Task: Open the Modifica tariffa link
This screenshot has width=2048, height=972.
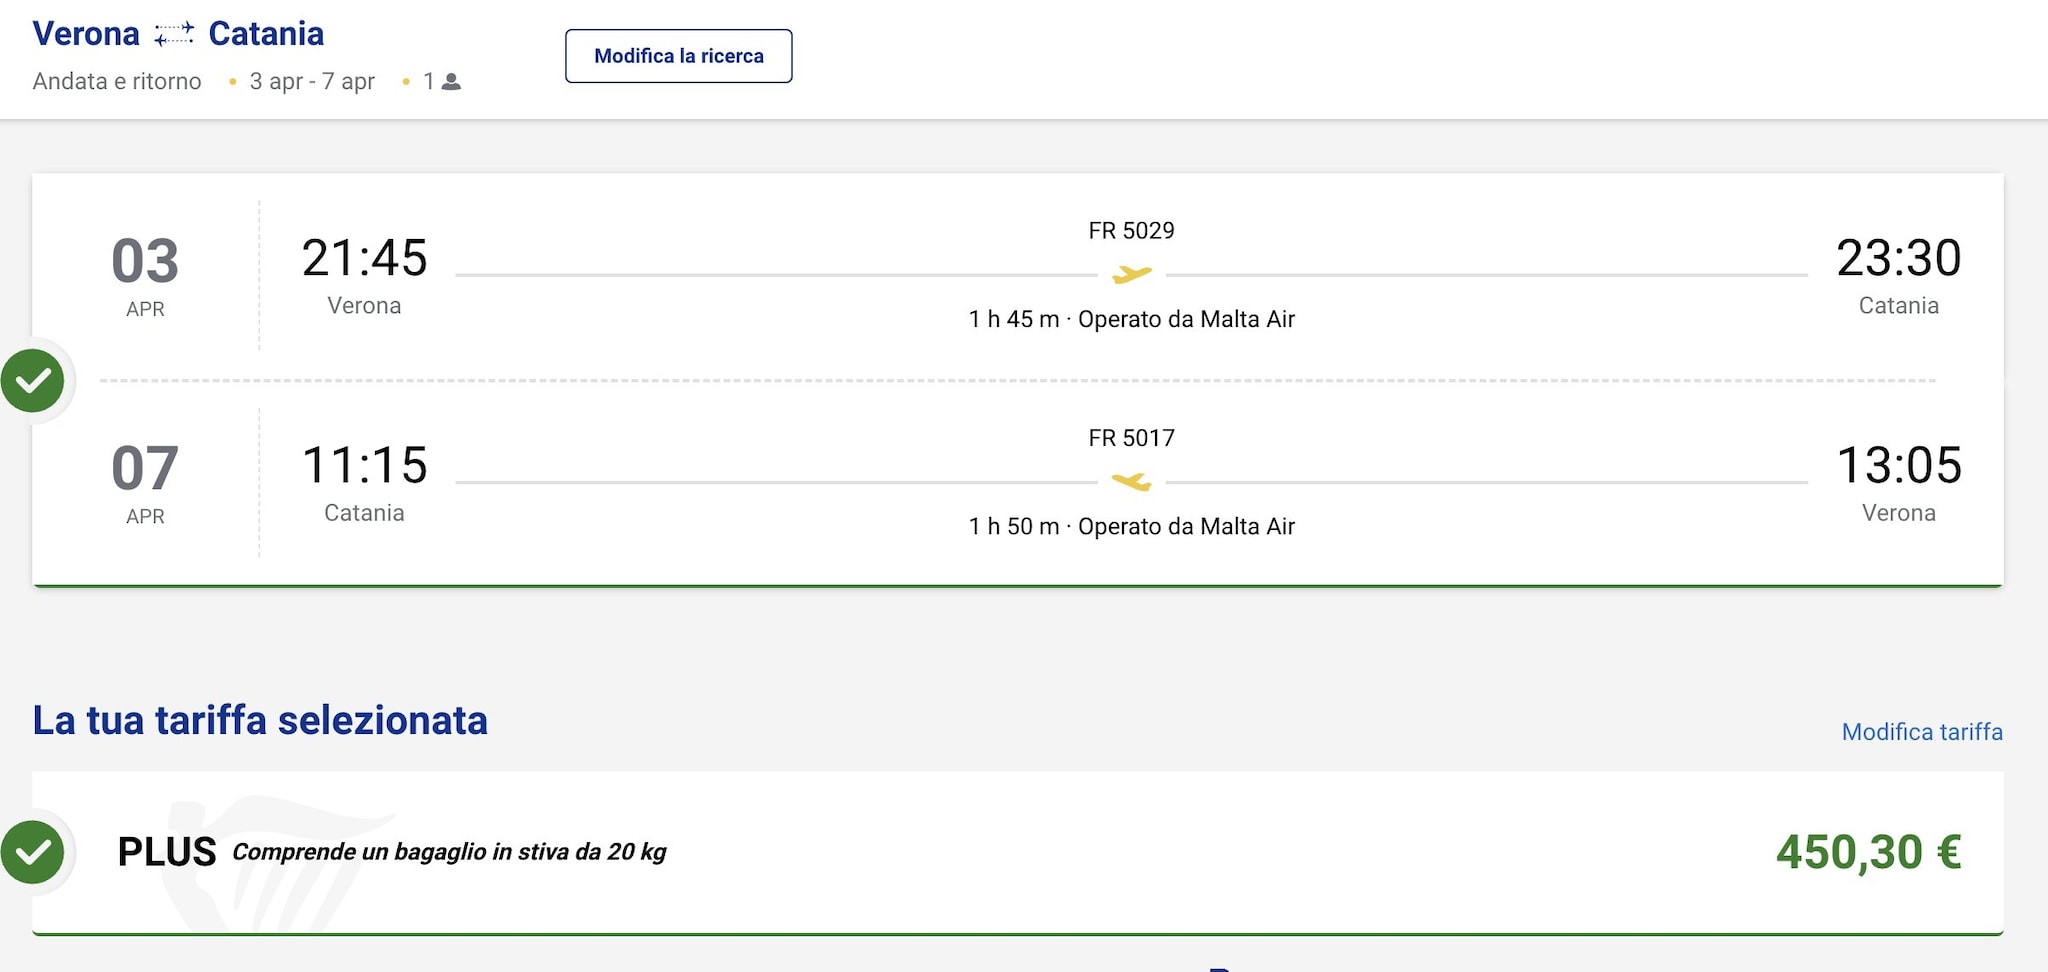Action: 1921,732
